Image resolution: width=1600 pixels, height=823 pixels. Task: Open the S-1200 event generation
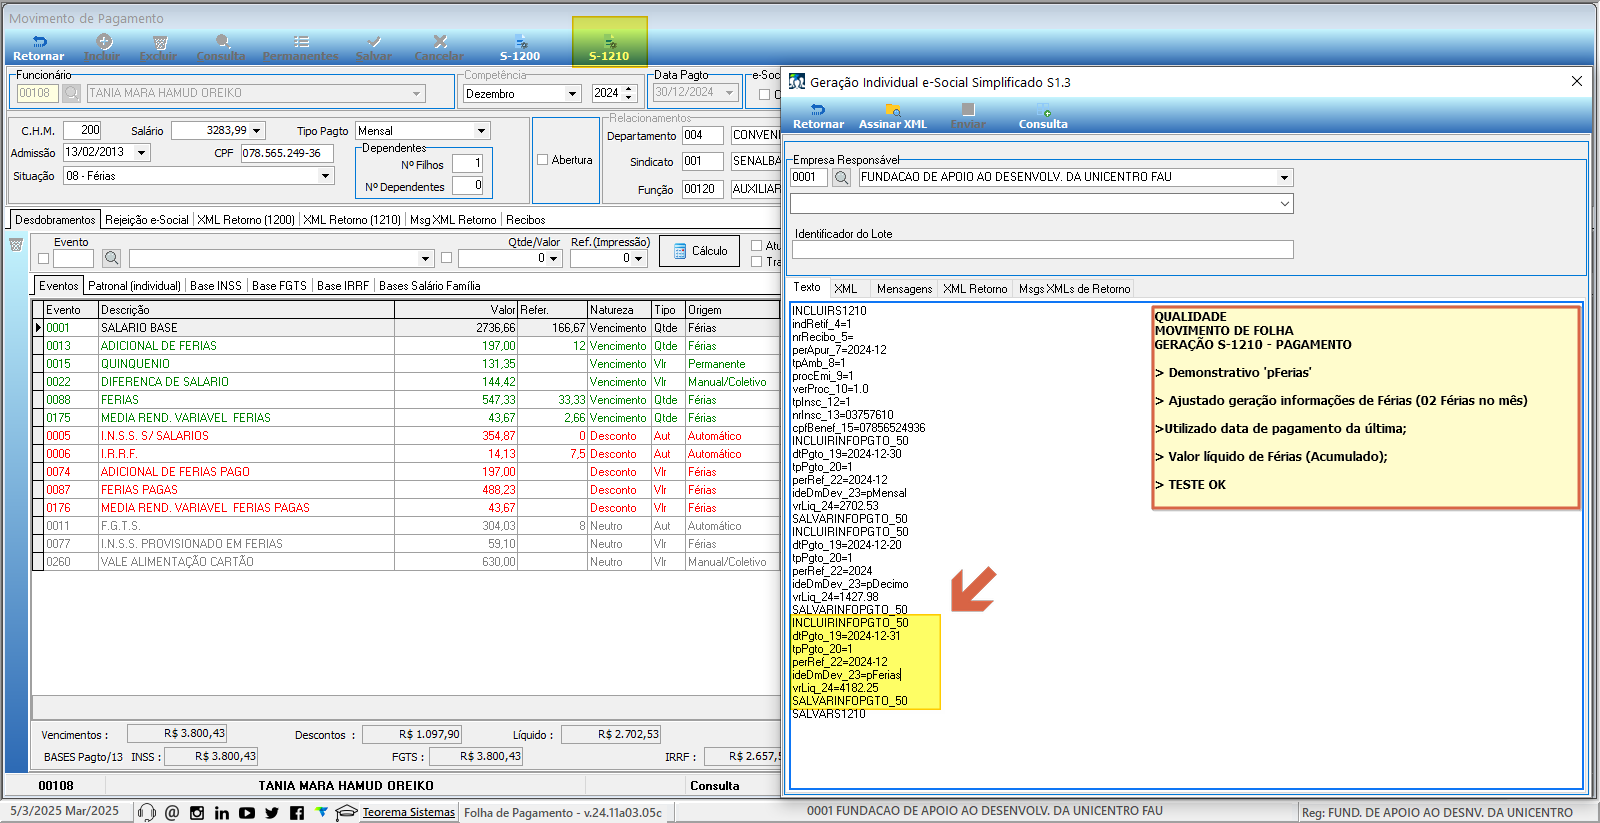520,48
